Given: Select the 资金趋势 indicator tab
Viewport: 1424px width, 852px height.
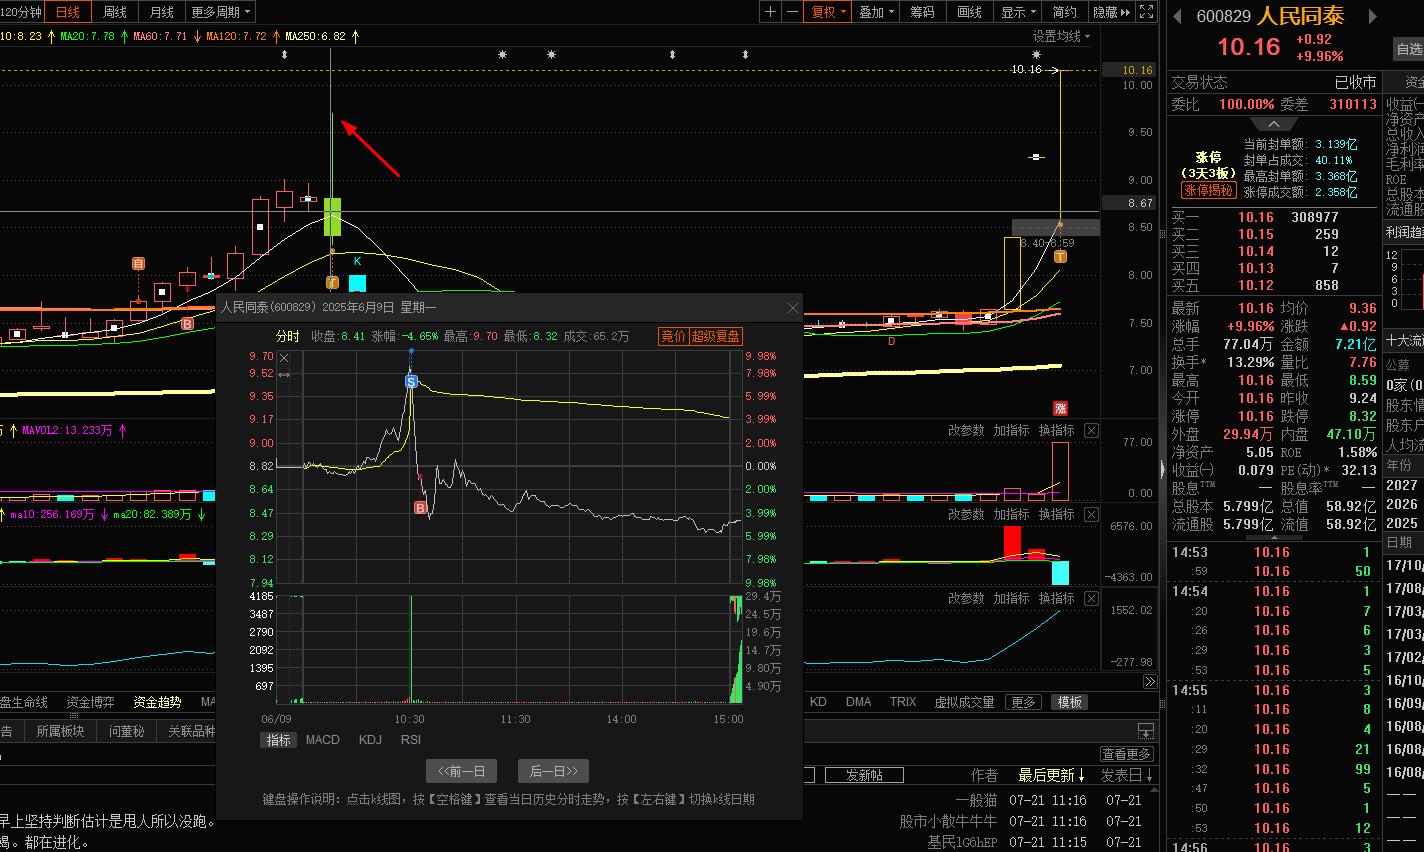Looking at the screenshot, I should tap(157, 702).
